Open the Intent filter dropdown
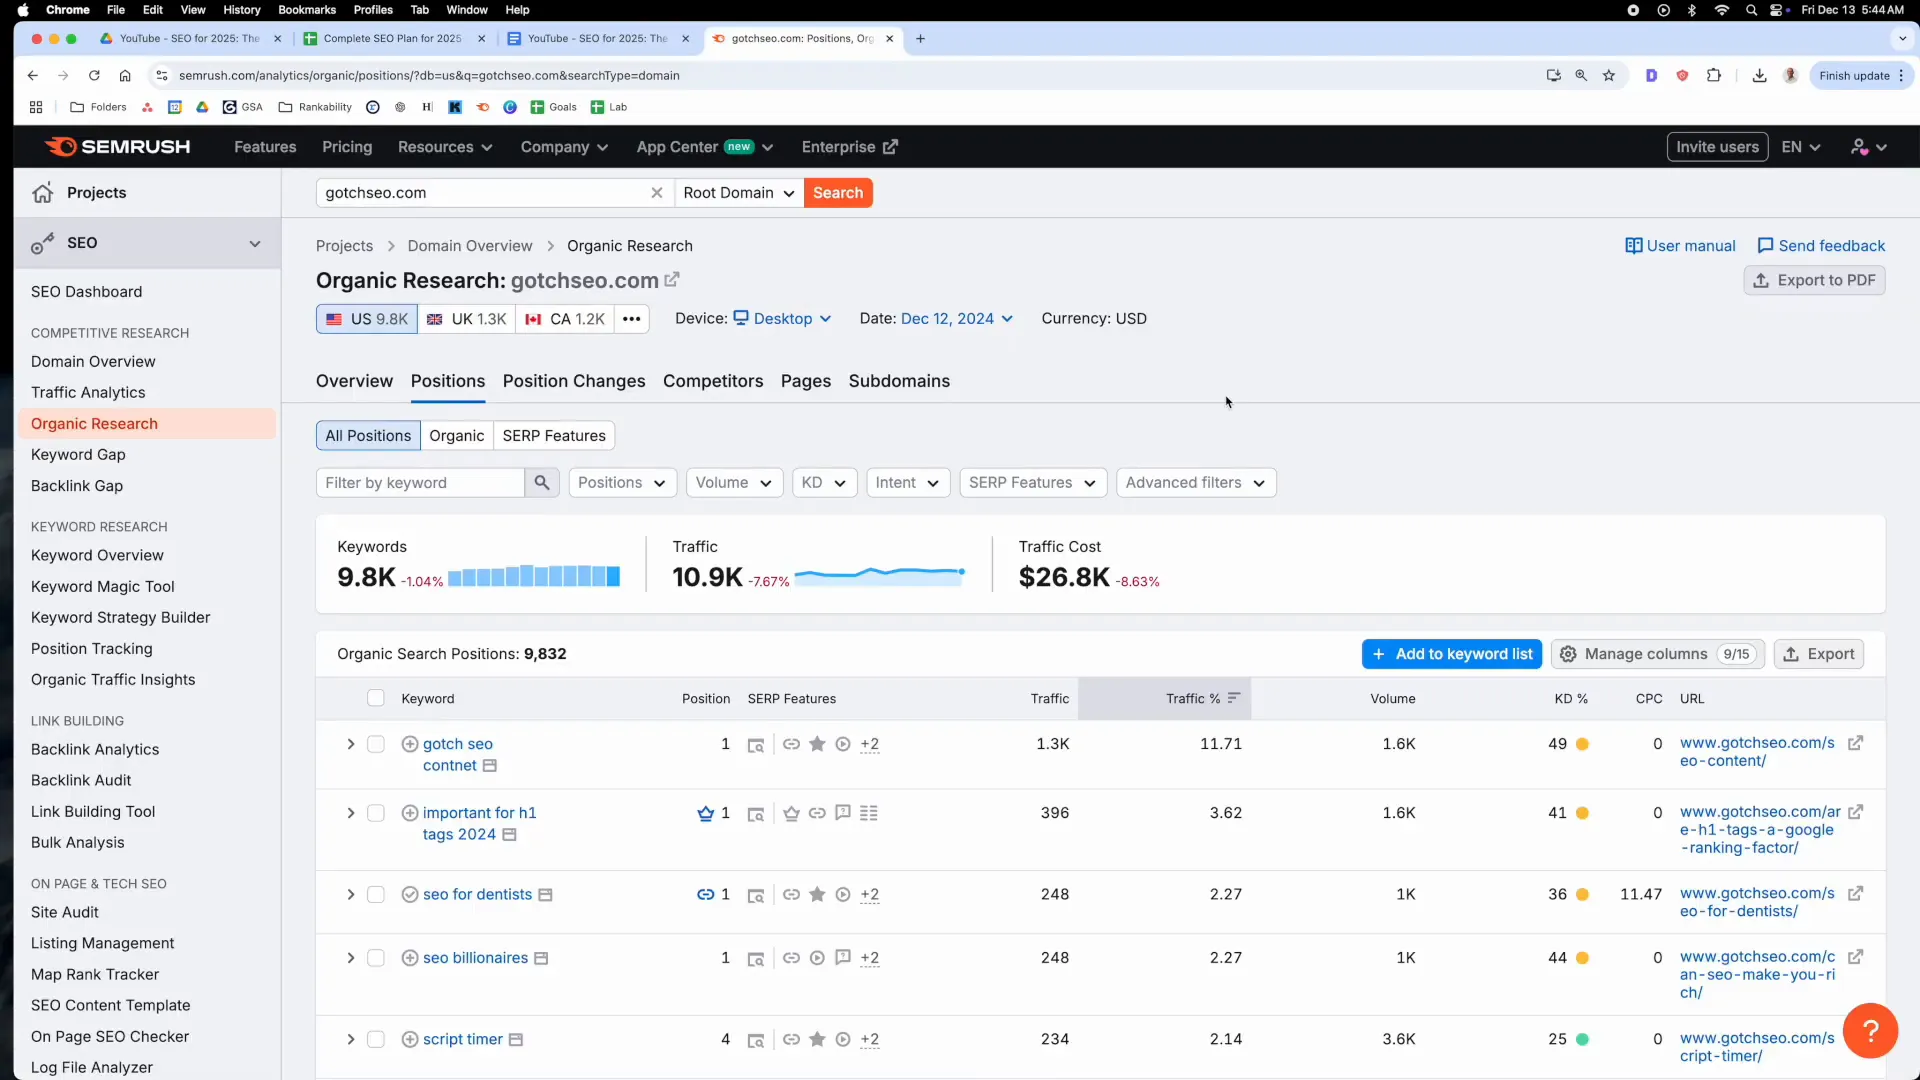Screen dimensions: 1920x1080 [906, 483]
